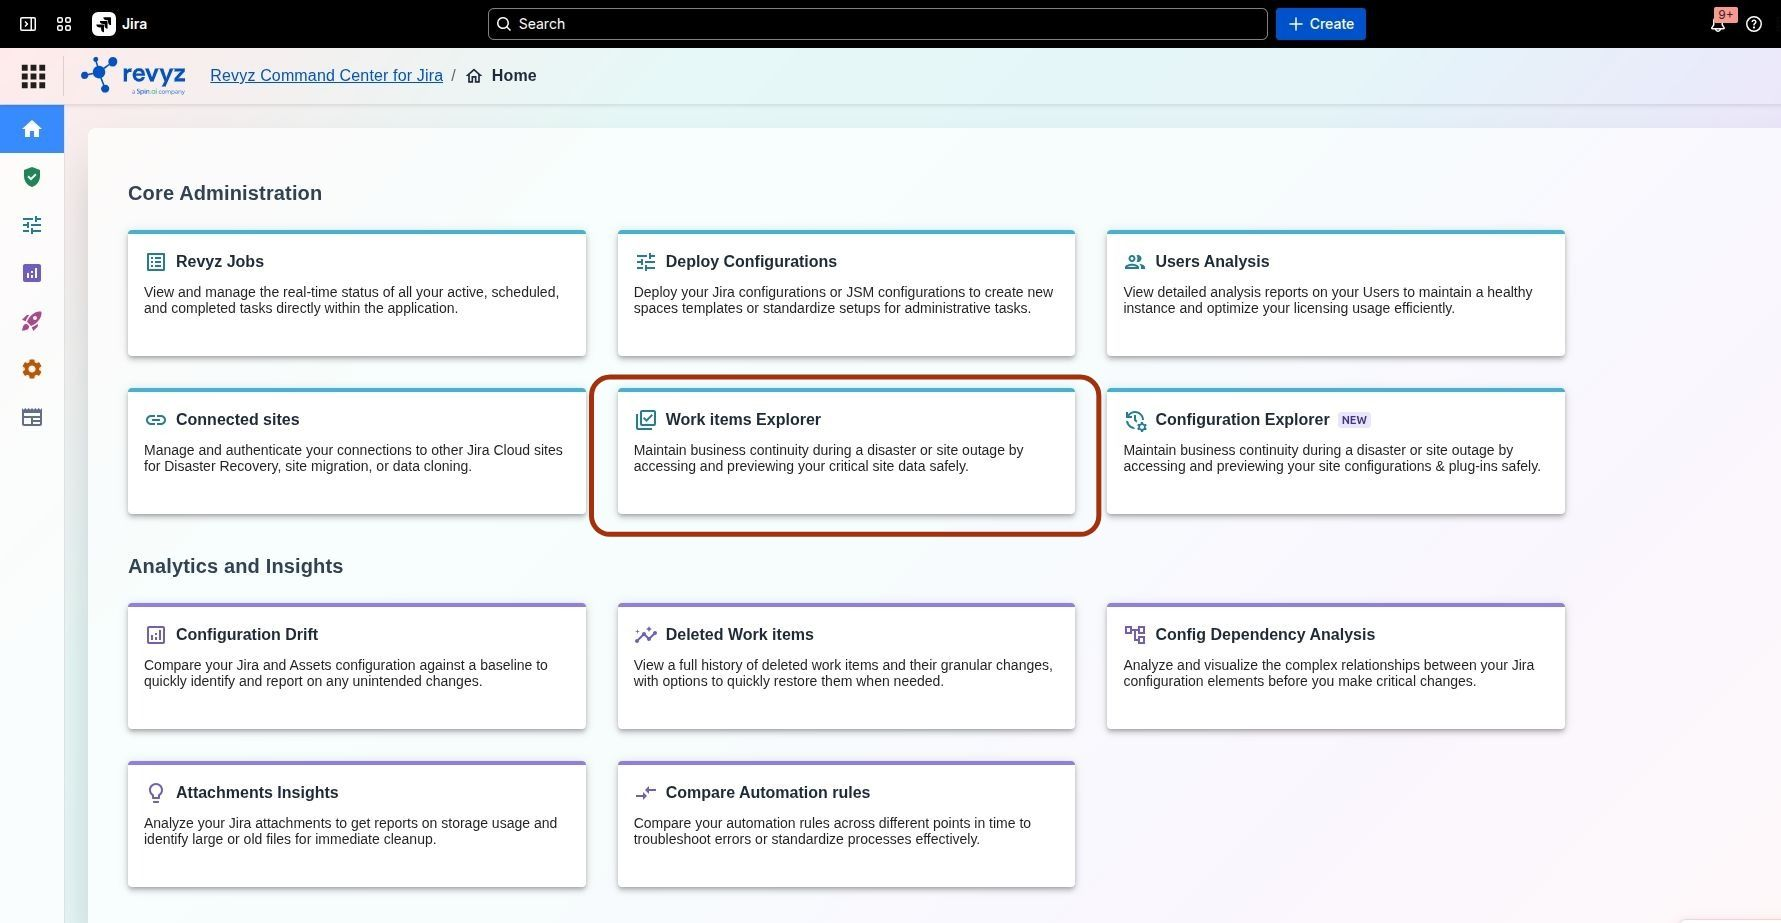Click the Revyz Jobs list icon
The height and width of the screenshot is (923, 1781).
156,262
